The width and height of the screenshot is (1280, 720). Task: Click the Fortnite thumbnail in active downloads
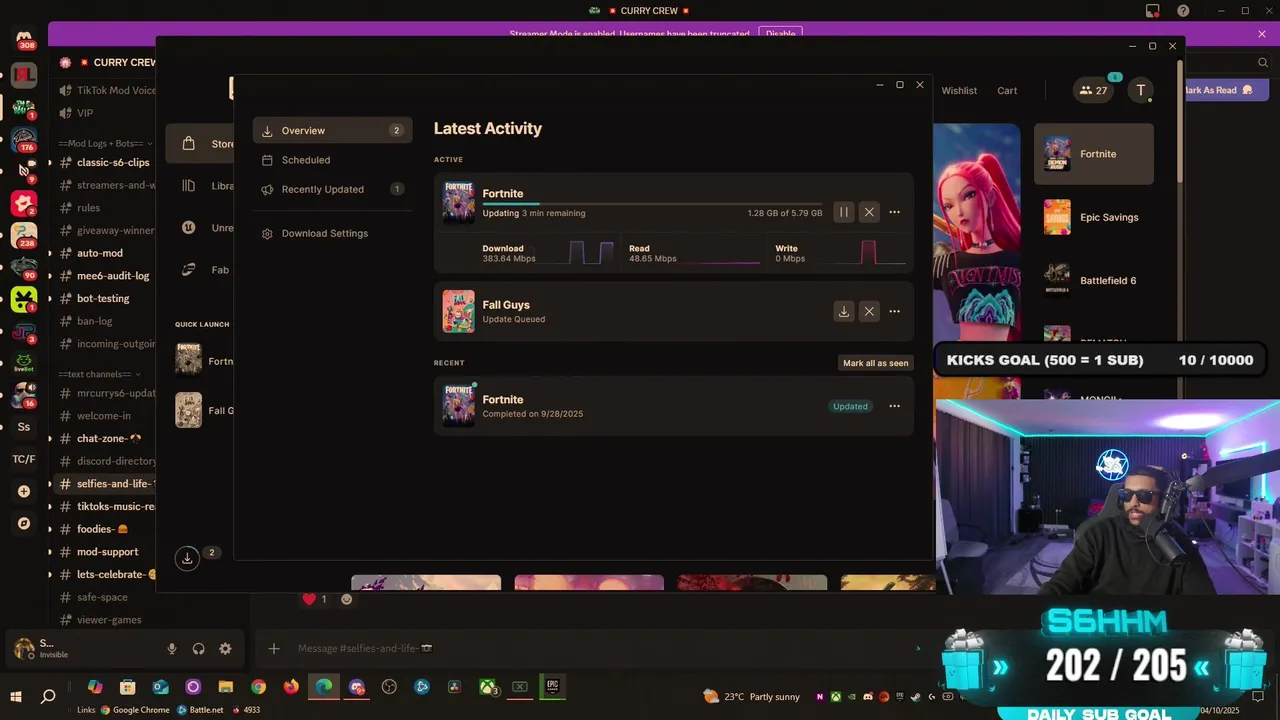459,202
